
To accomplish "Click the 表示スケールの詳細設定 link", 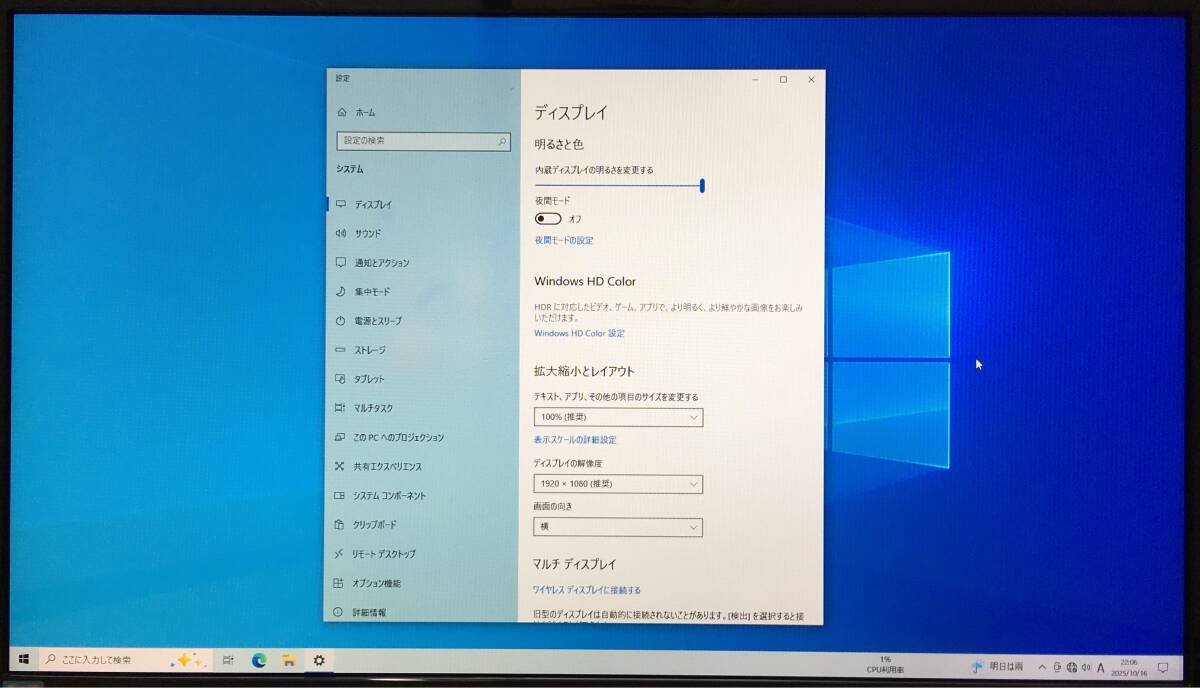I will [x=575, y=440].
